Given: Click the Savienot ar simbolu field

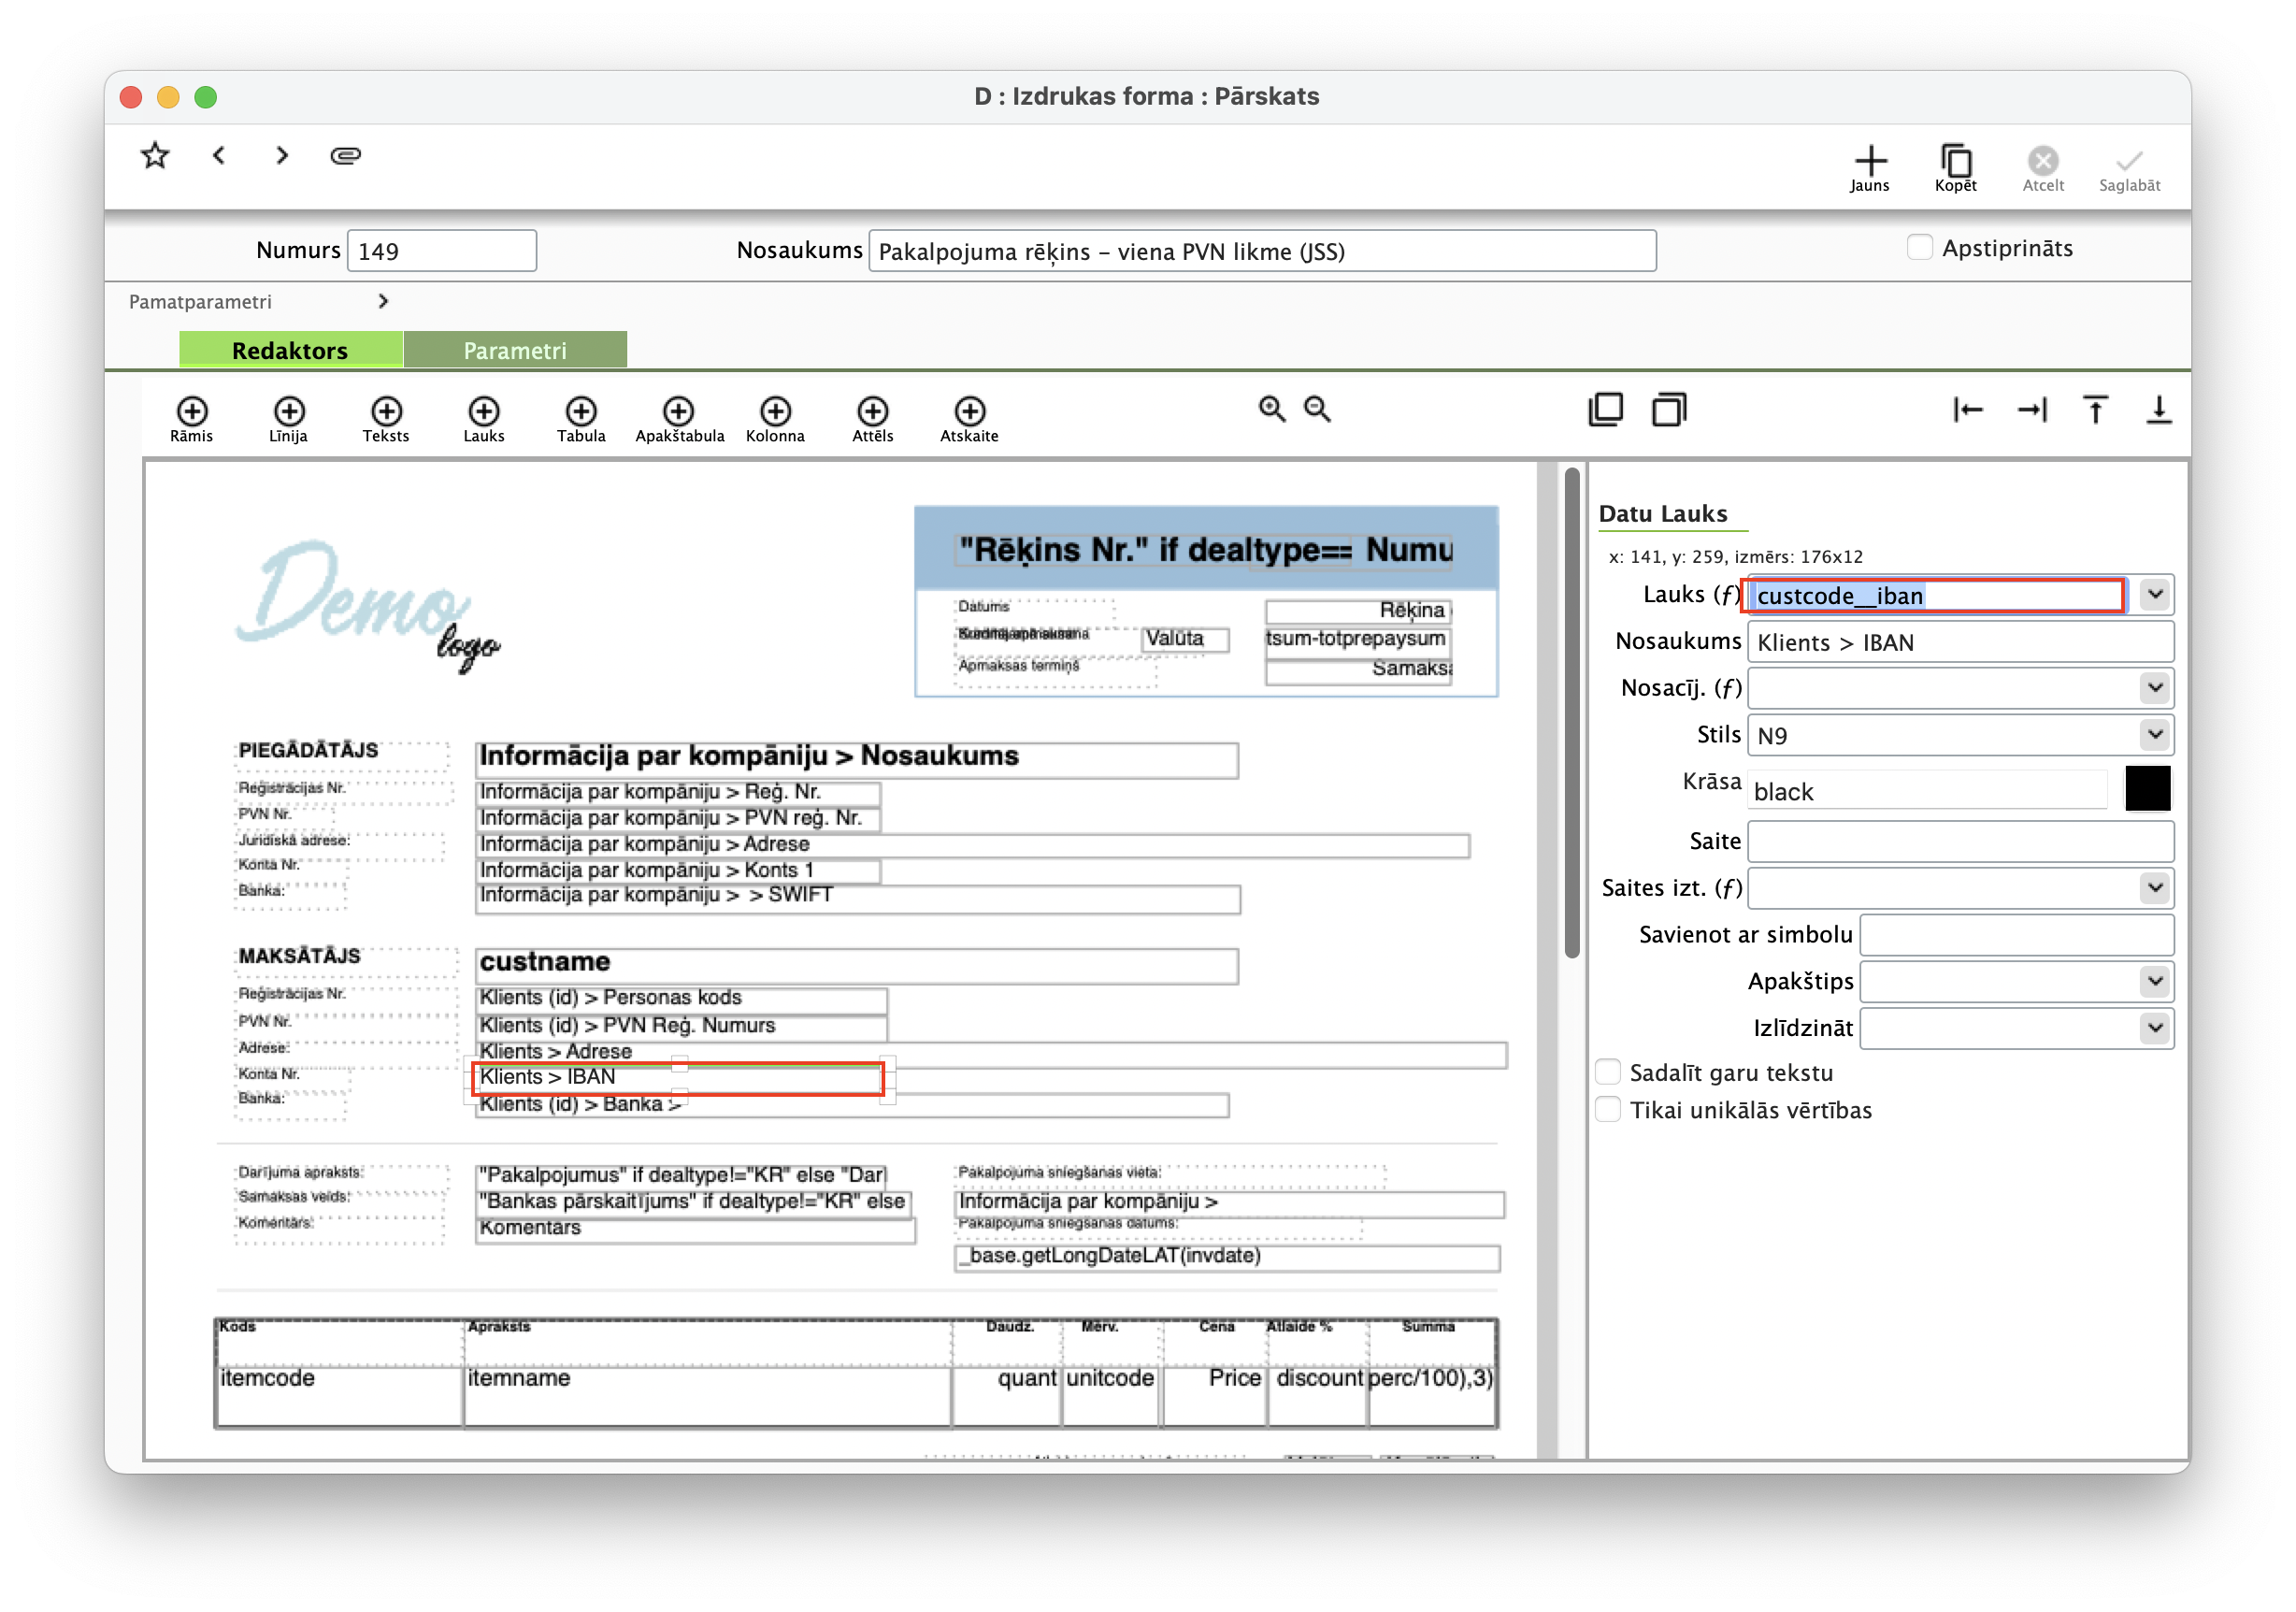Looking at the screenshot, I should (2016, 934).
